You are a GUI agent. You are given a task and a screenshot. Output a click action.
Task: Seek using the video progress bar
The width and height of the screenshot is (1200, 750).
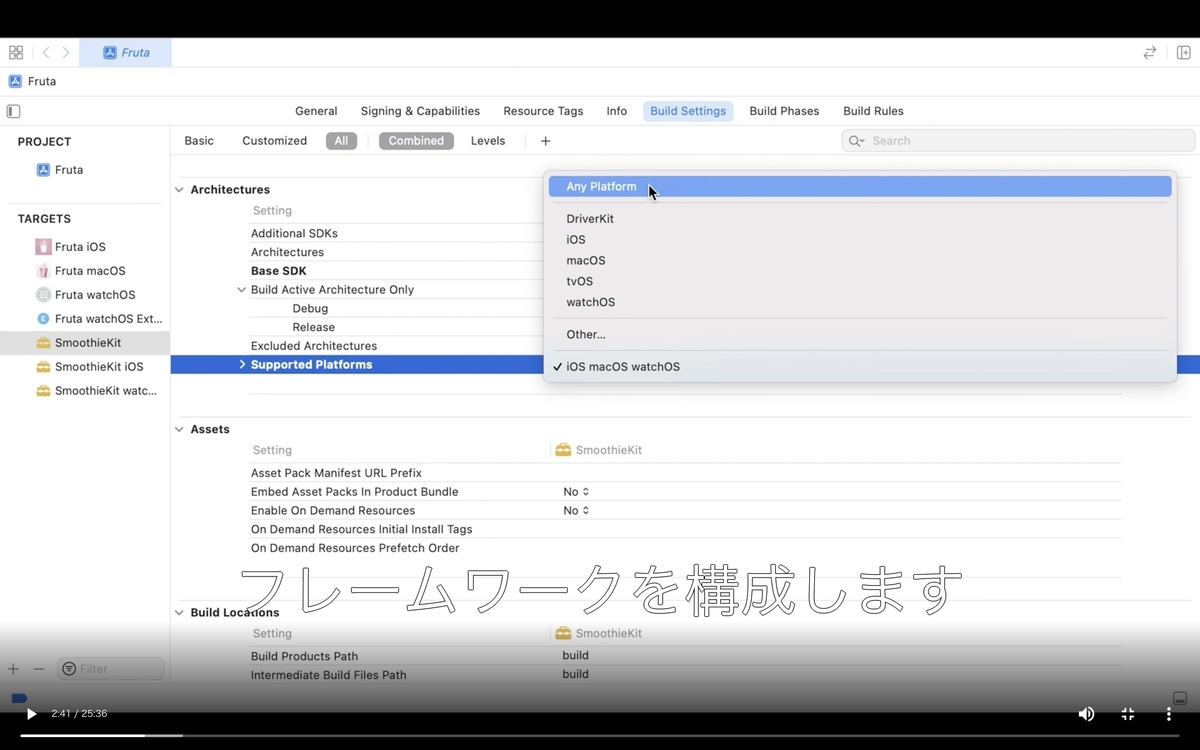[x=600, y=736]
